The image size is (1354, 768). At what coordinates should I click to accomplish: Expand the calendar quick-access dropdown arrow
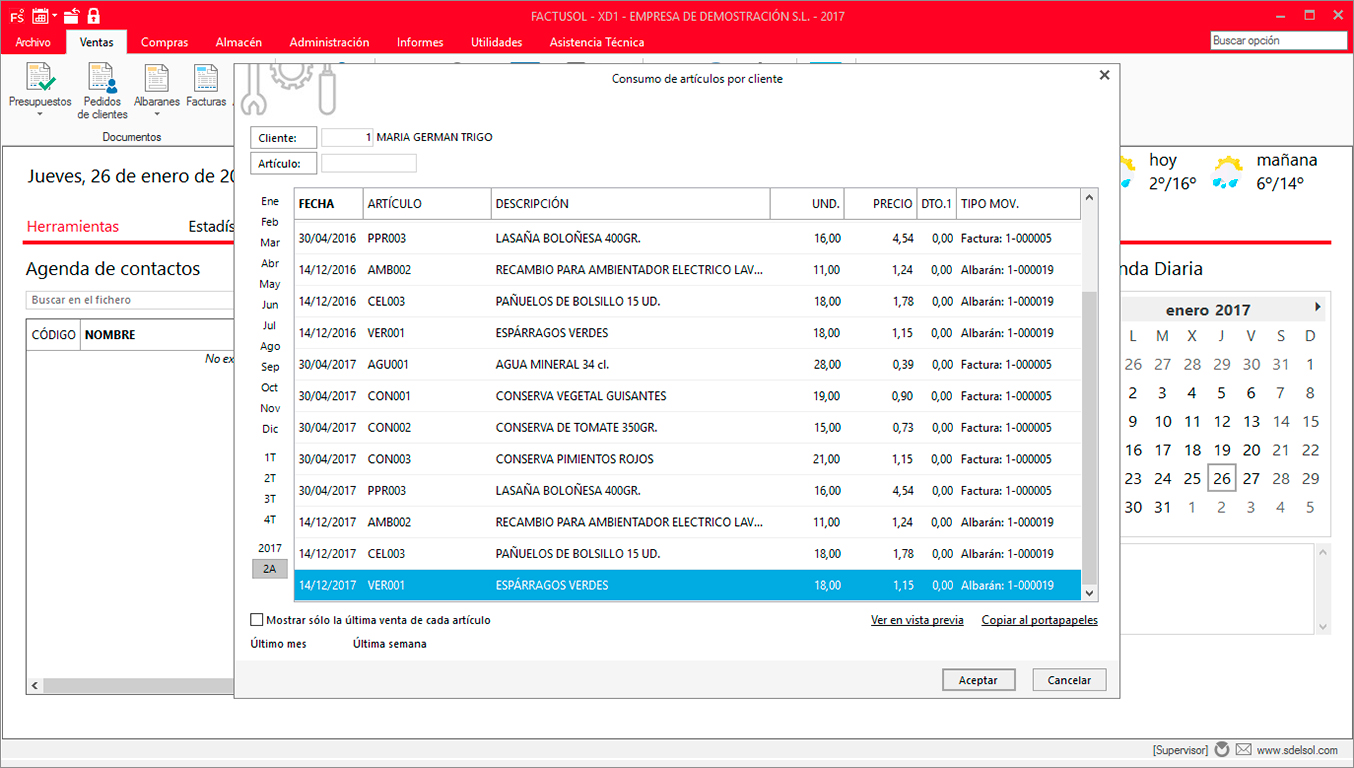(x=54, y=16)
